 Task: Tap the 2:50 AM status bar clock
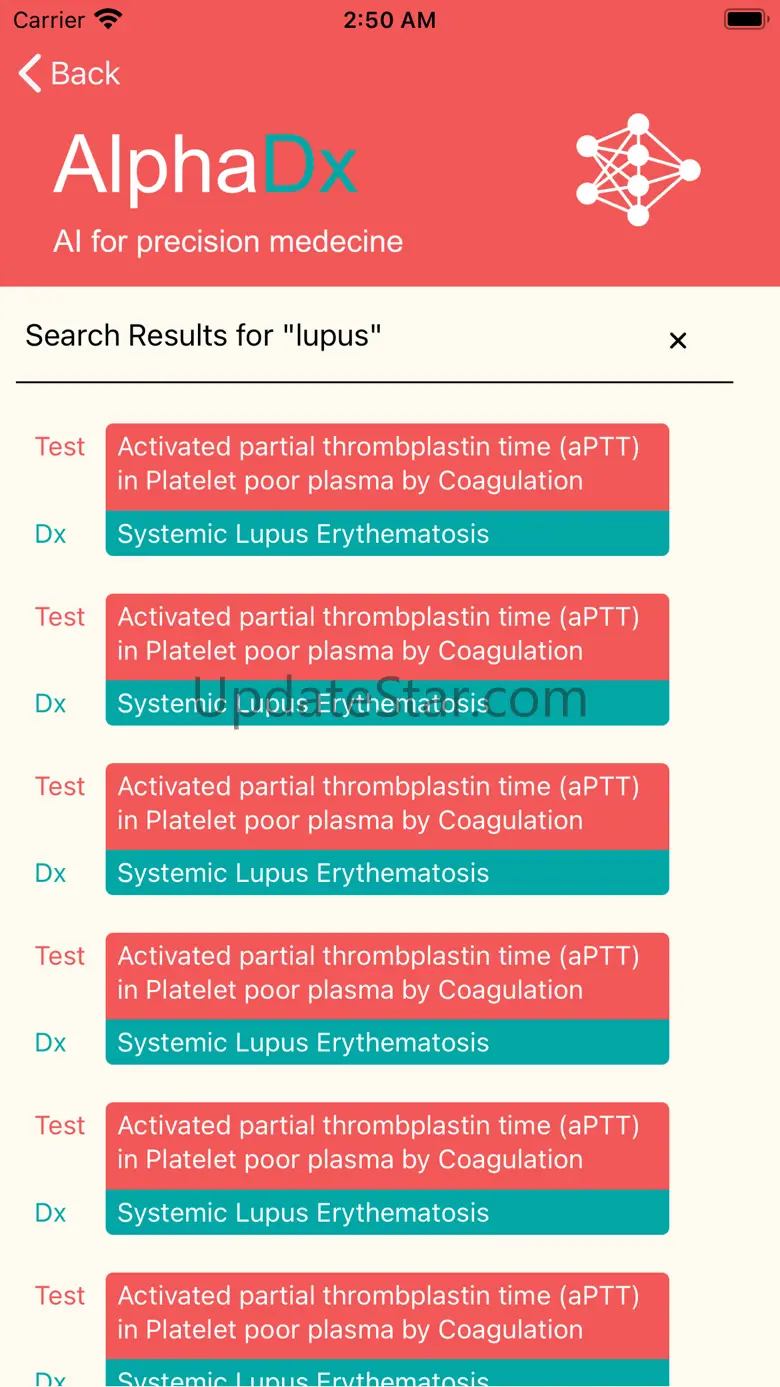(389, 20)
